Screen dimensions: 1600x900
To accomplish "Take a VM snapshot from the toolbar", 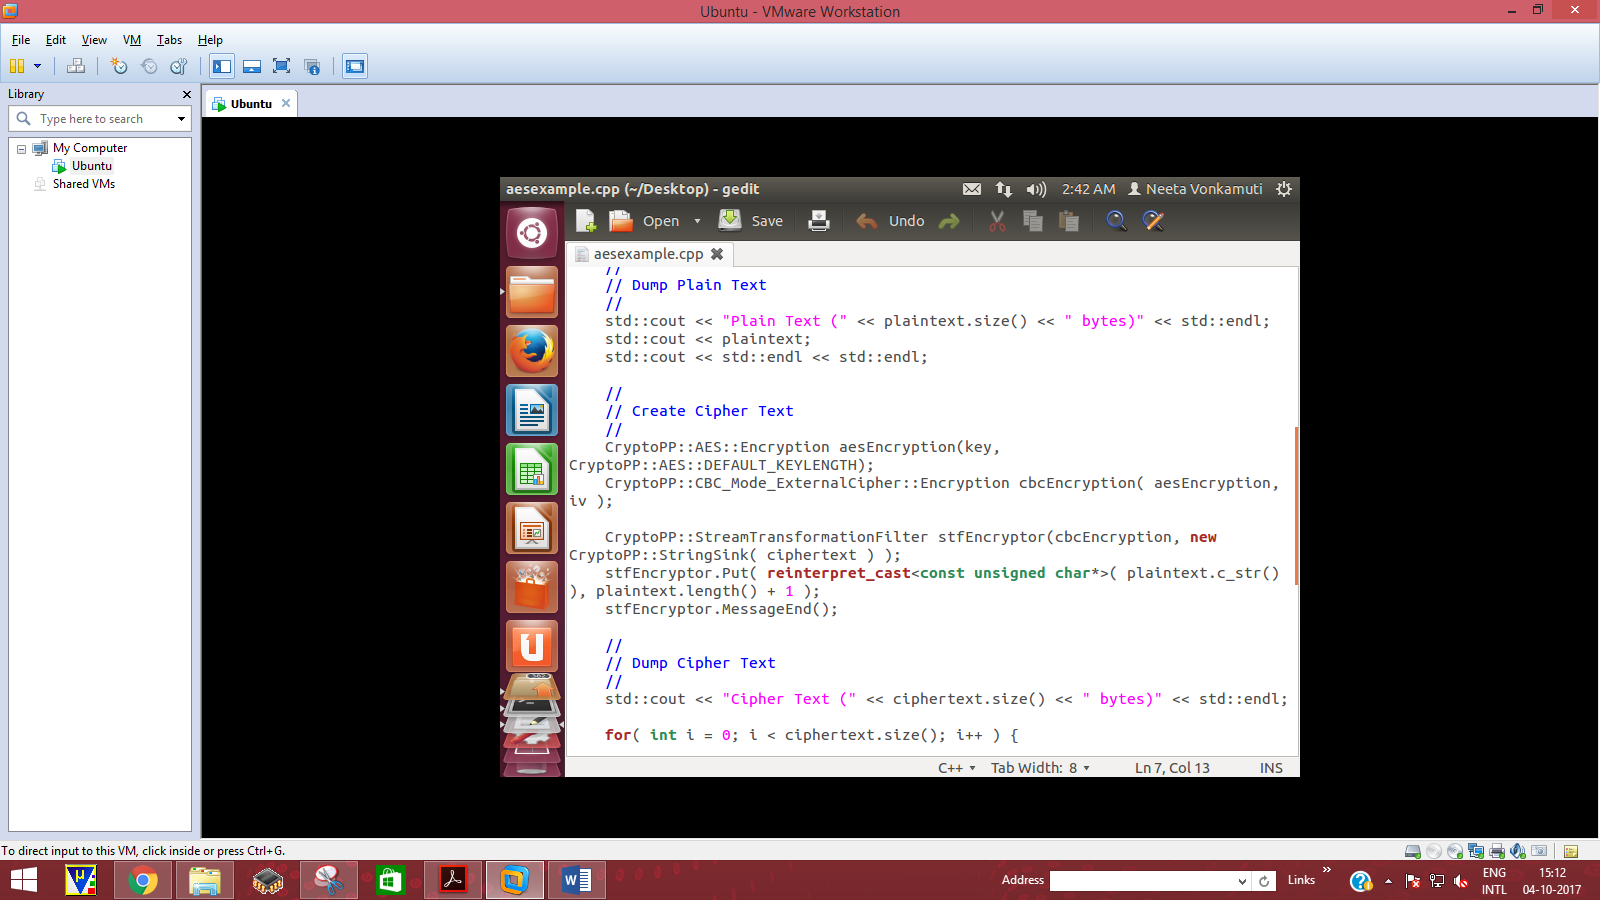I will pyautogui.click(x=119, y=67).
